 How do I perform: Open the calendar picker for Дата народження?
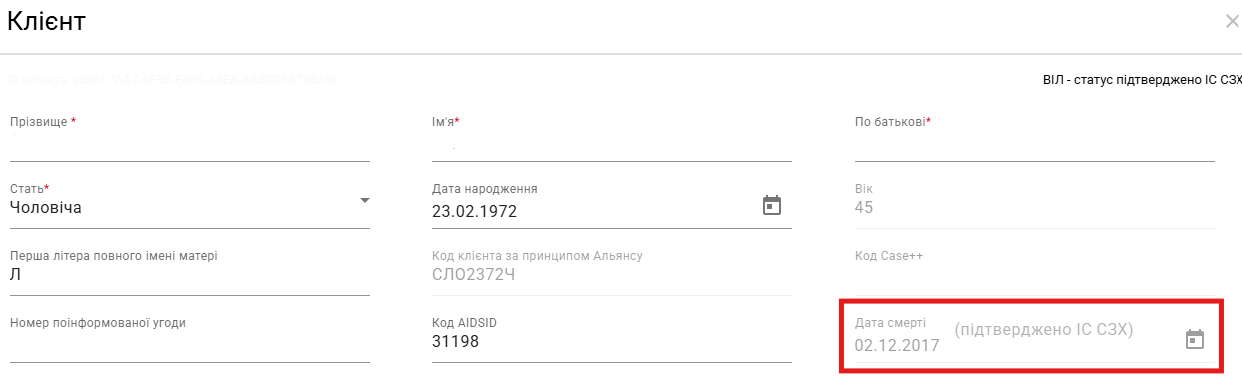[771, 206]
